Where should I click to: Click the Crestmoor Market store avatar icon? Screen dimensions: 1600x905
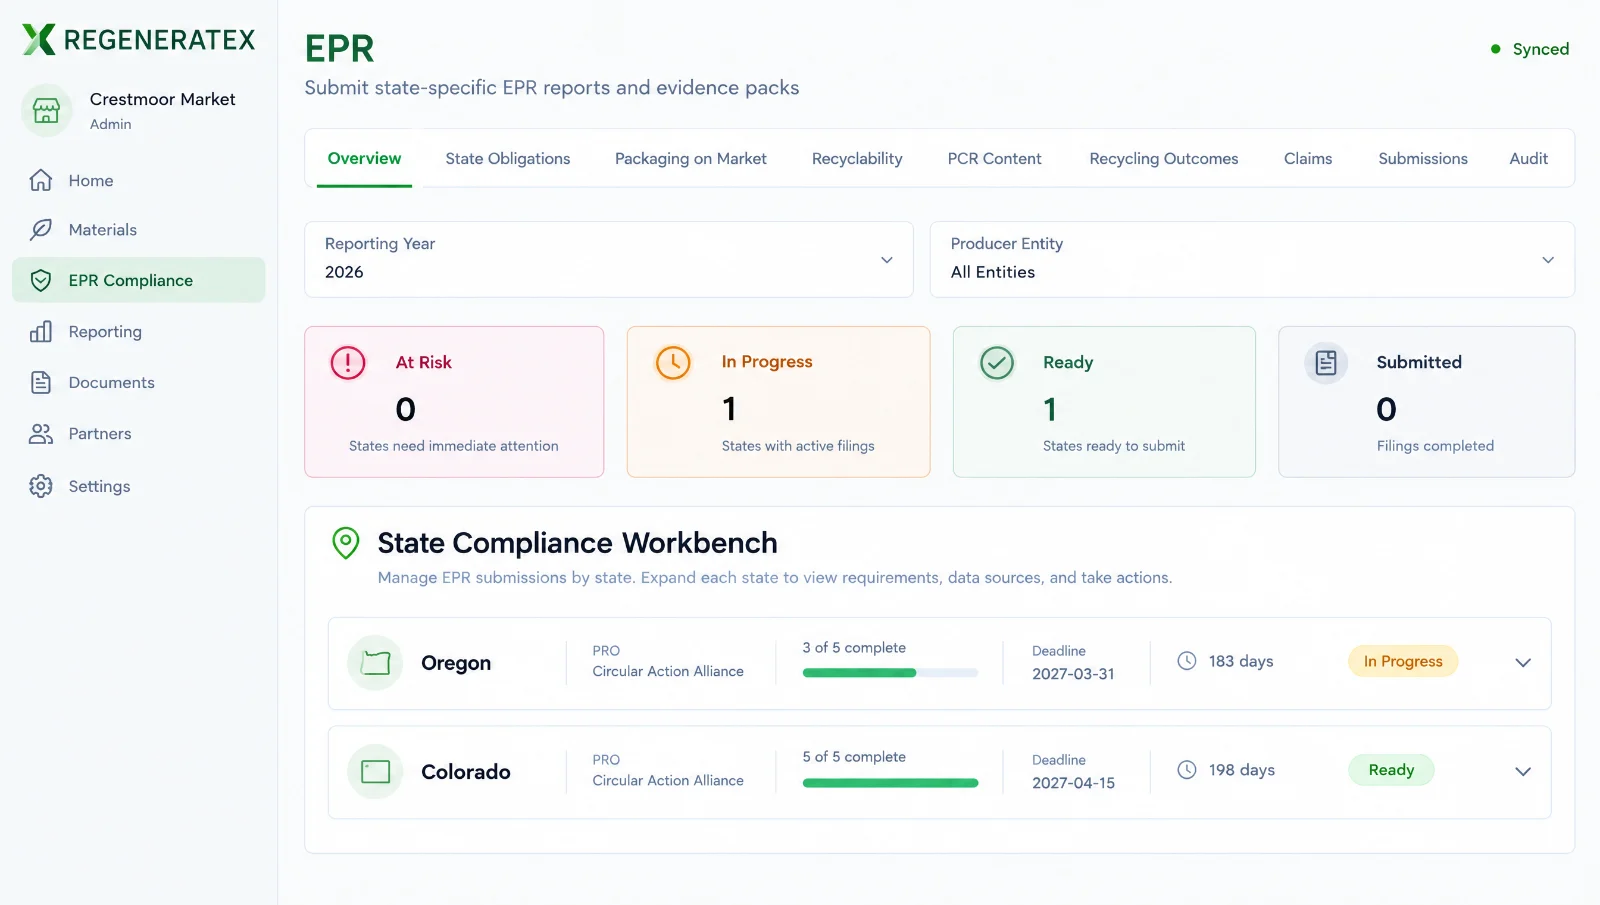tap(47, 110)
